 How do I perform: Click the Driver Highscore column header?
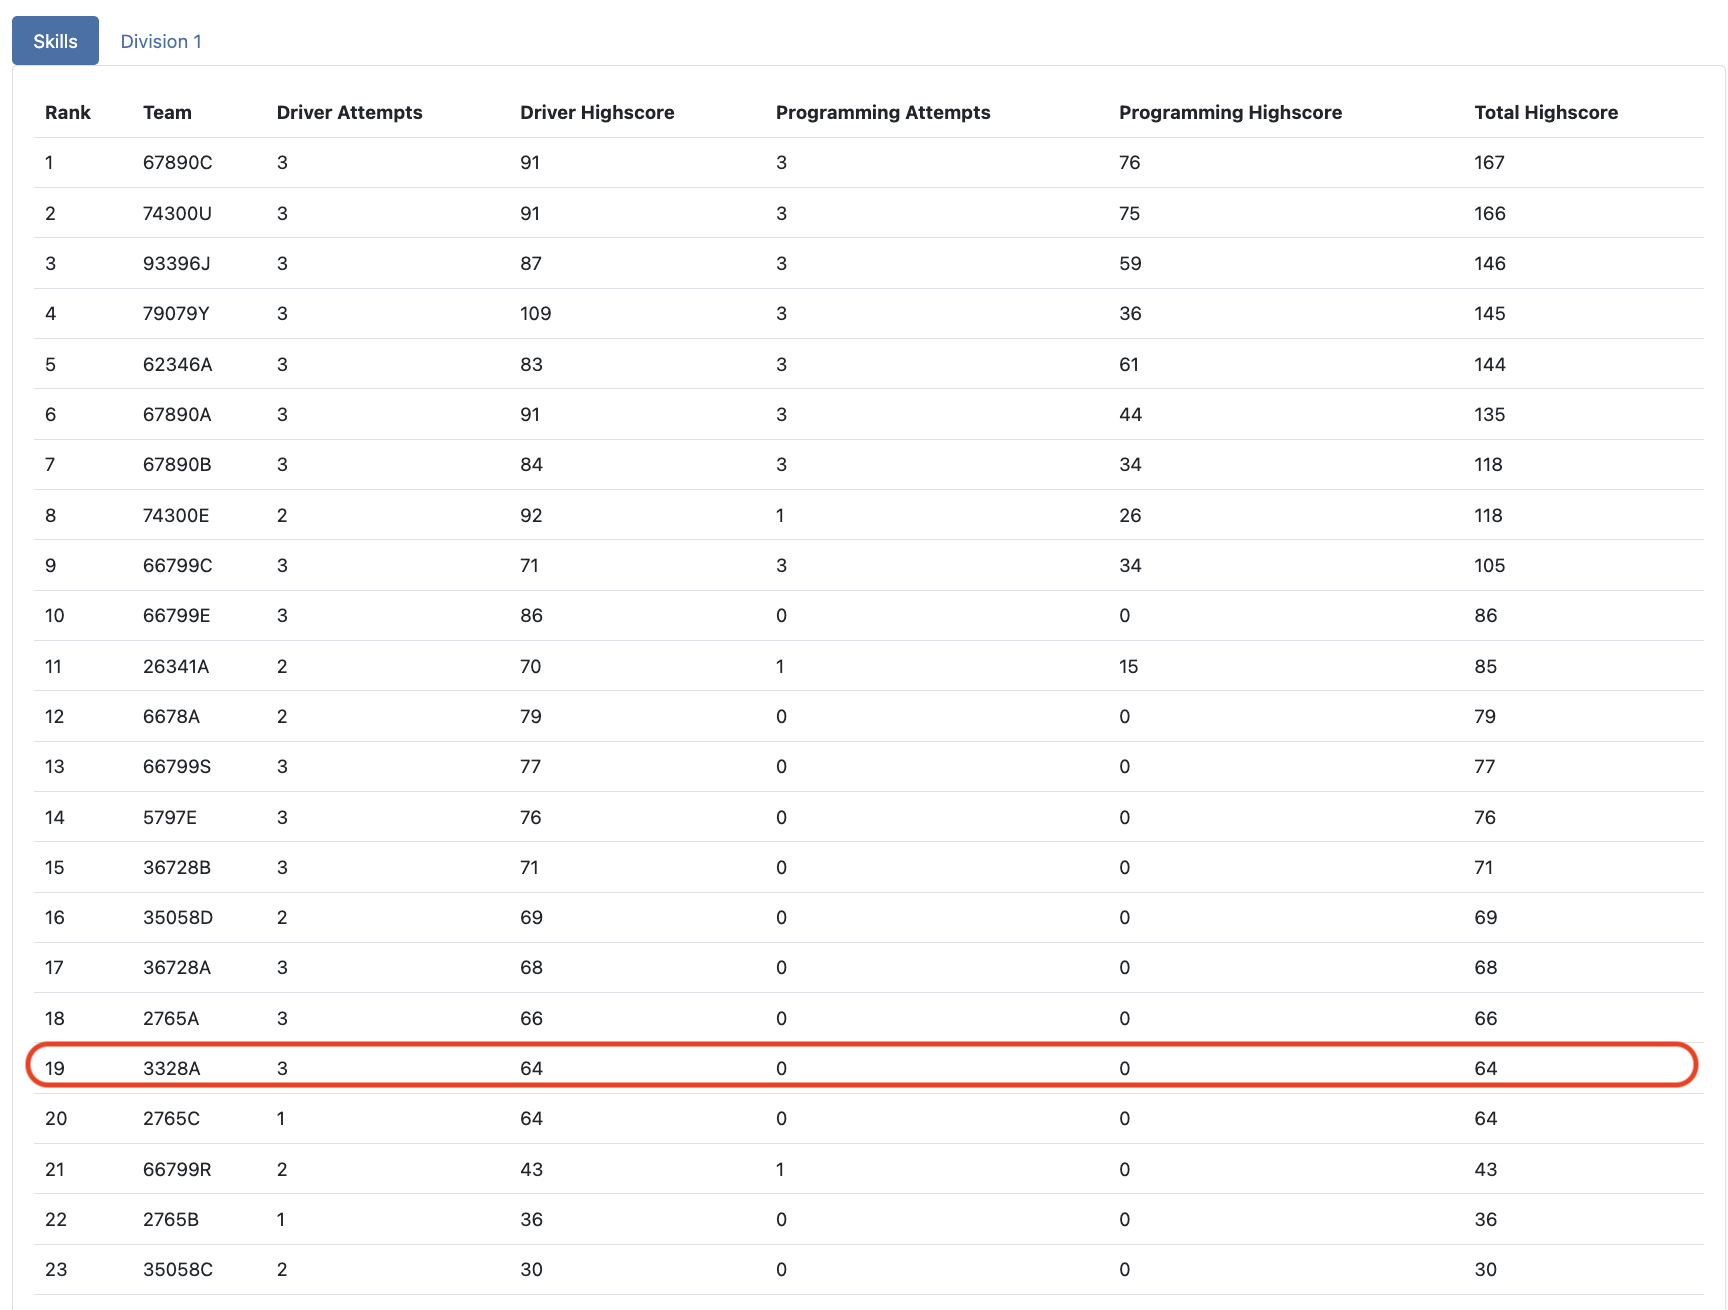pyautogui.click(x=597, y=112)
